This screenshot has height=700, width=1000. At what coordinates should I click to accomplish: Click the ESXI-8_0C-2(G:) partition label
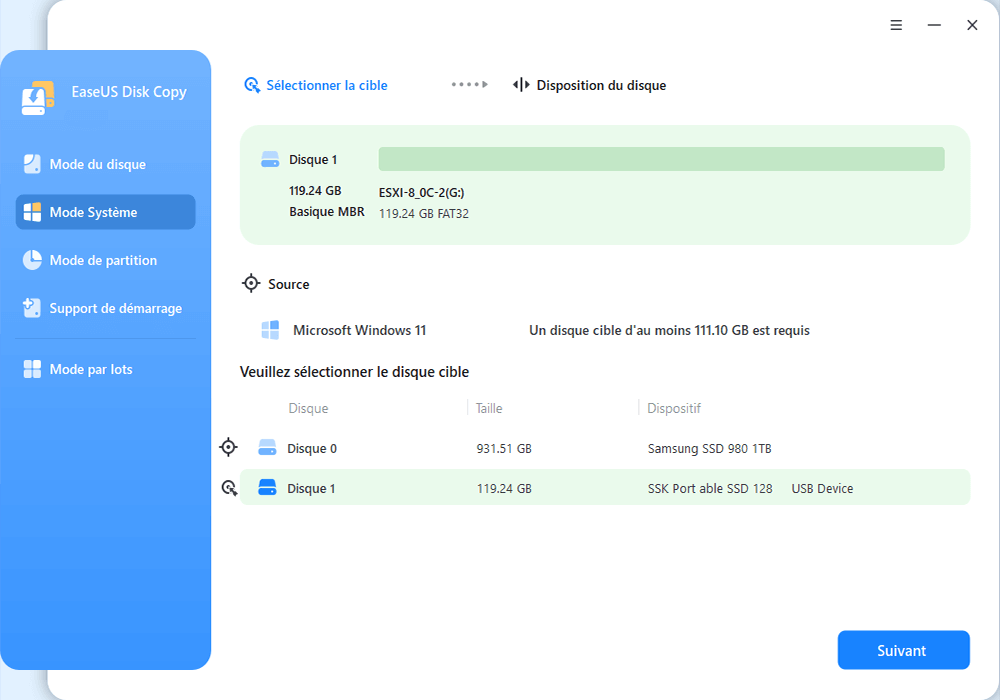(x=422, y=193)
